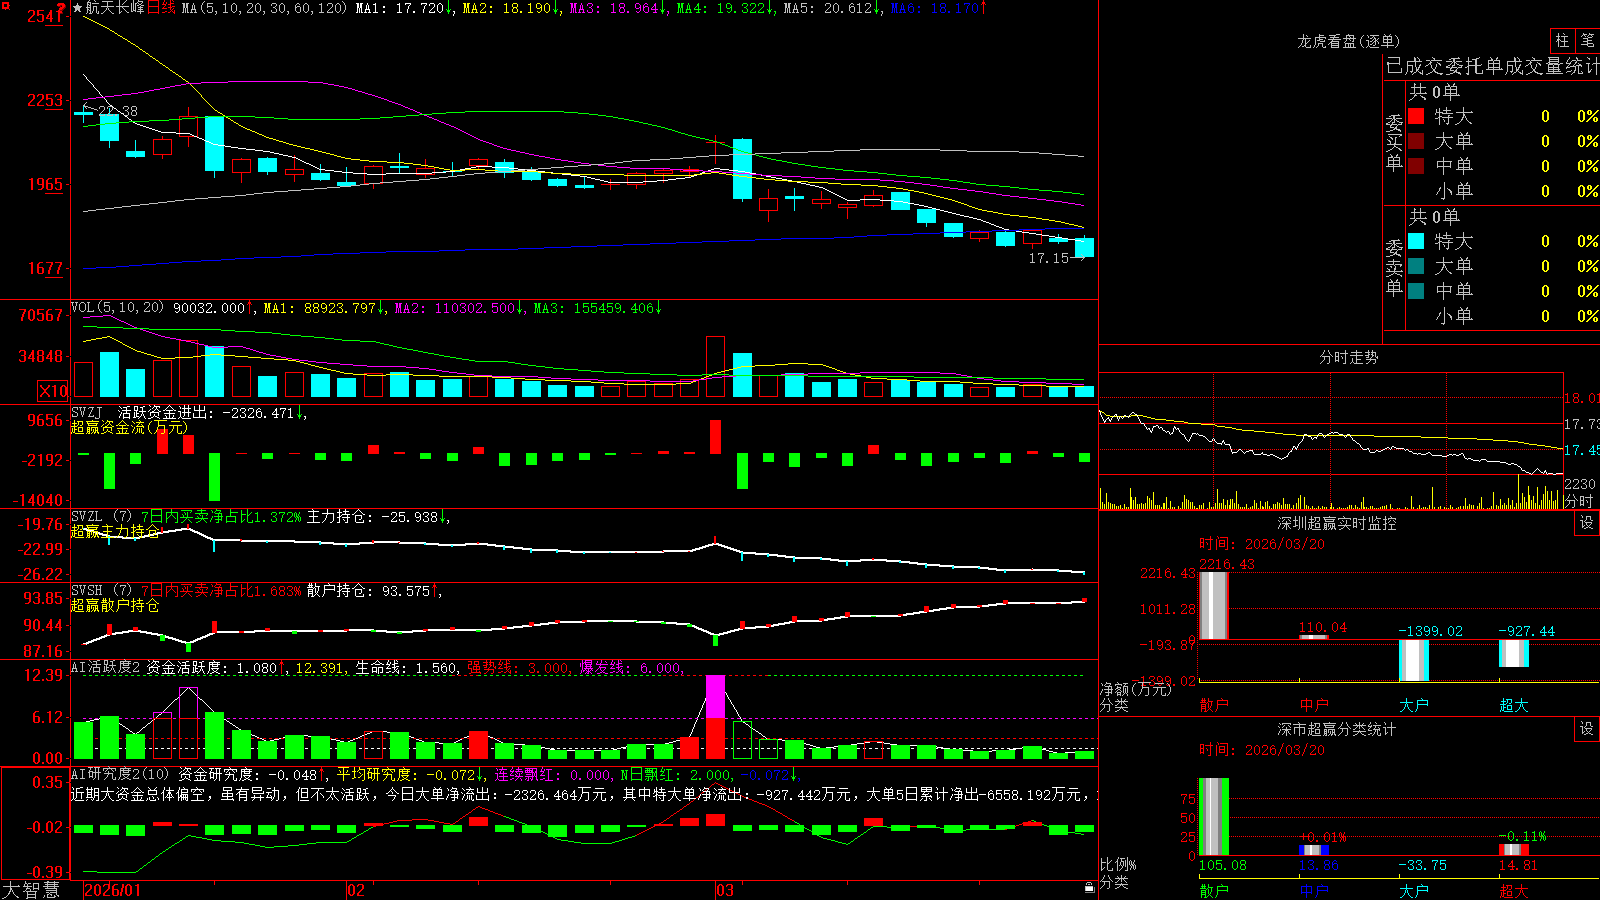The width and height of the screenshot is (1600, 900).
Task: Click the 已成交委托单成交量统计 header
Action: click(1493, 66)
